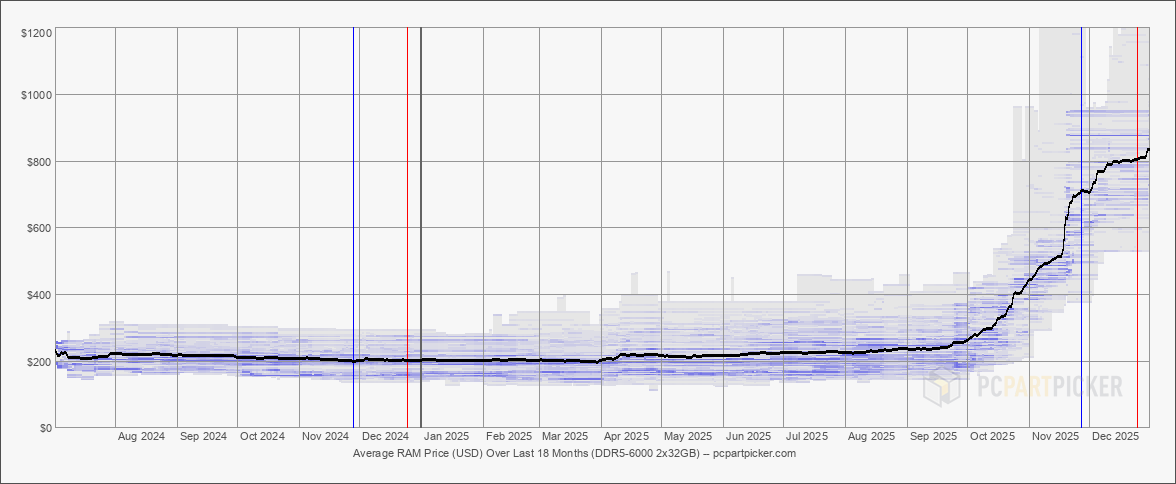Select the $800 y-axis label
1176x484 pixels.
click(39, 161)
